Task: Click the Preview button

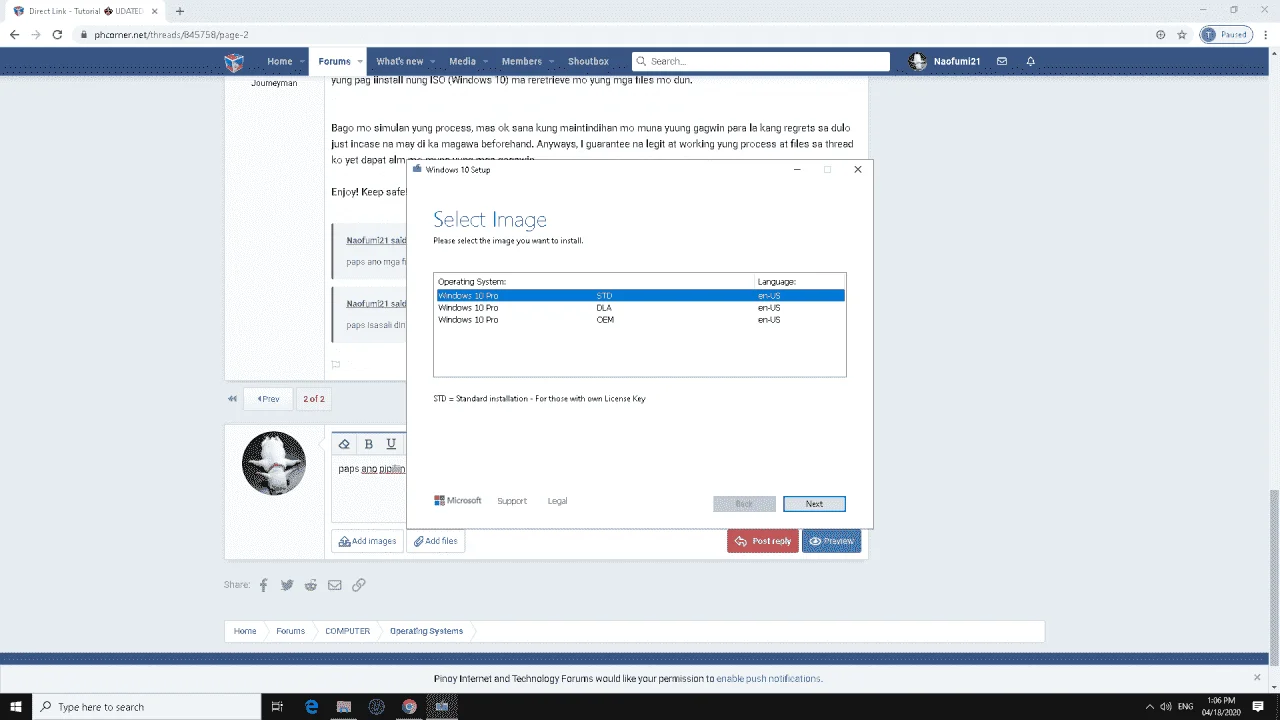Action: tap(831, 541)
